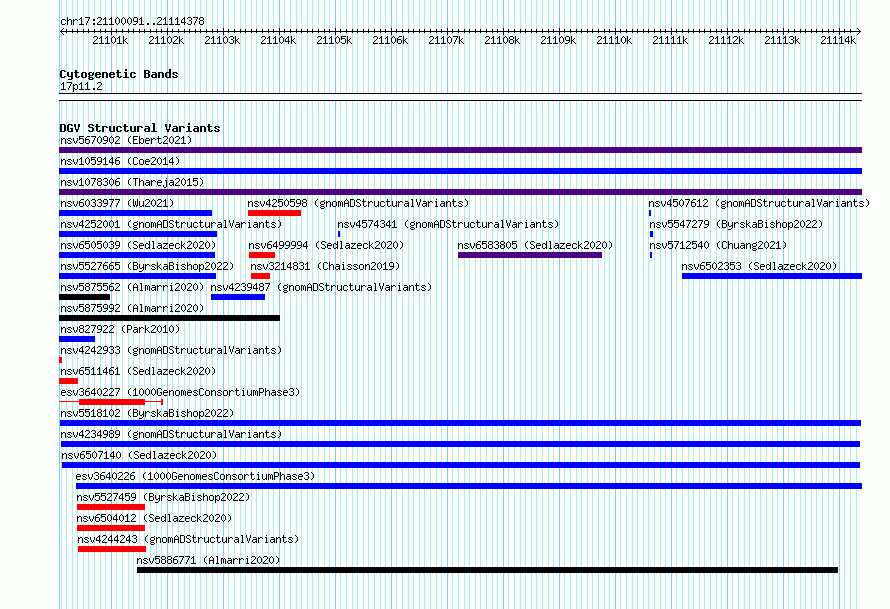
Task: Click the blue bar under nsv4234989
Action: click(460, 444)
